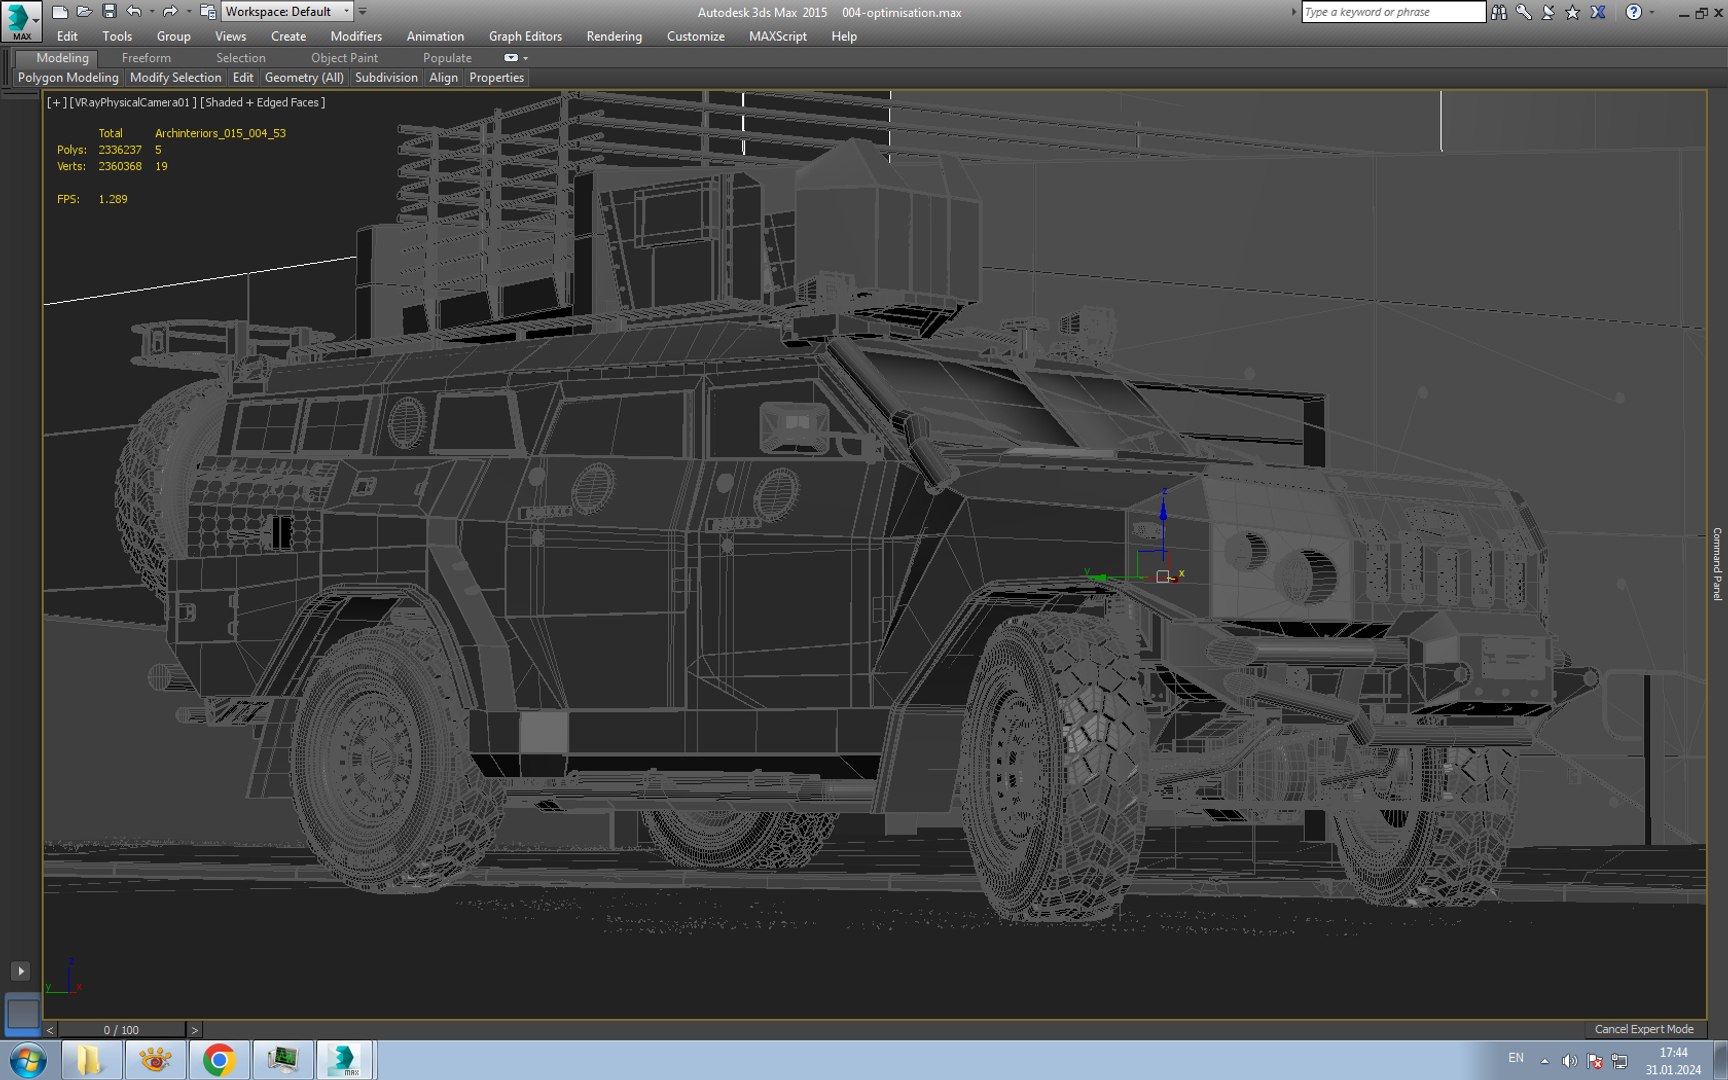Open the 3ds Max application menu logo
Screen dimensions: 1728x1080
[21, 20]
